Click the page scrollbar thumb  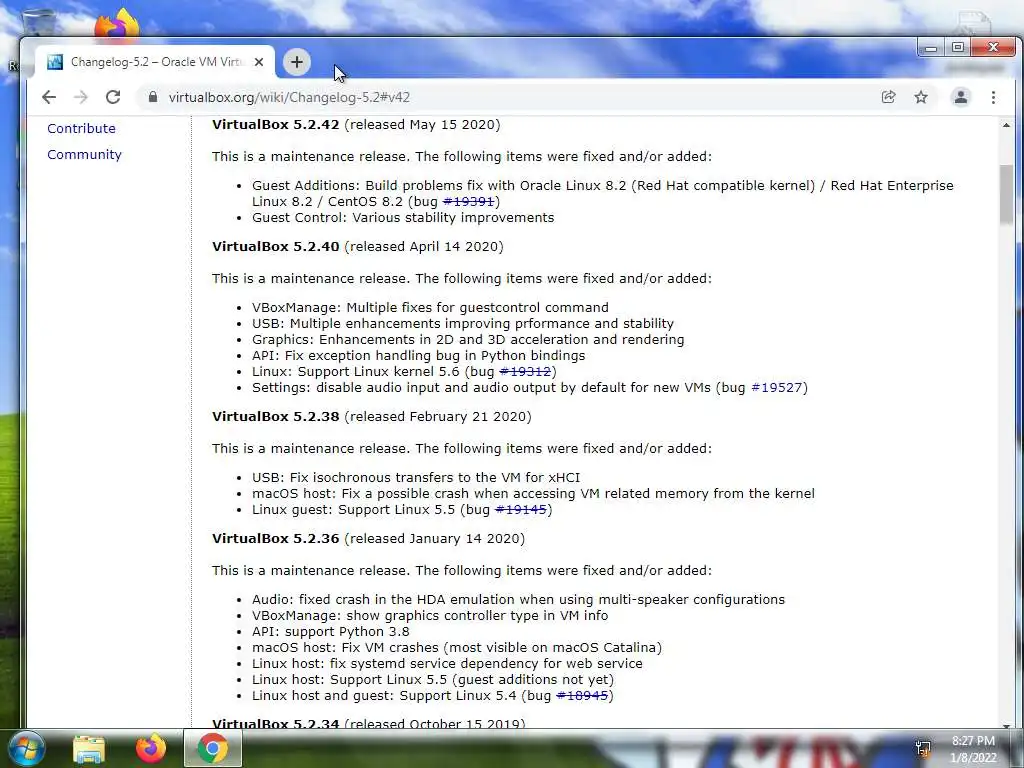click(1006, 195)
